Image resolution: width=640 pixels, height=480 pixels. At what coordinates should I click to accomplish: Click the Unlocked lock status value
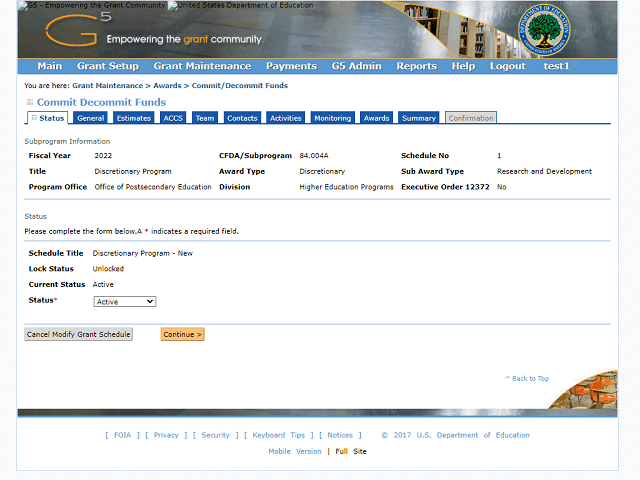(x=108, y=269)
